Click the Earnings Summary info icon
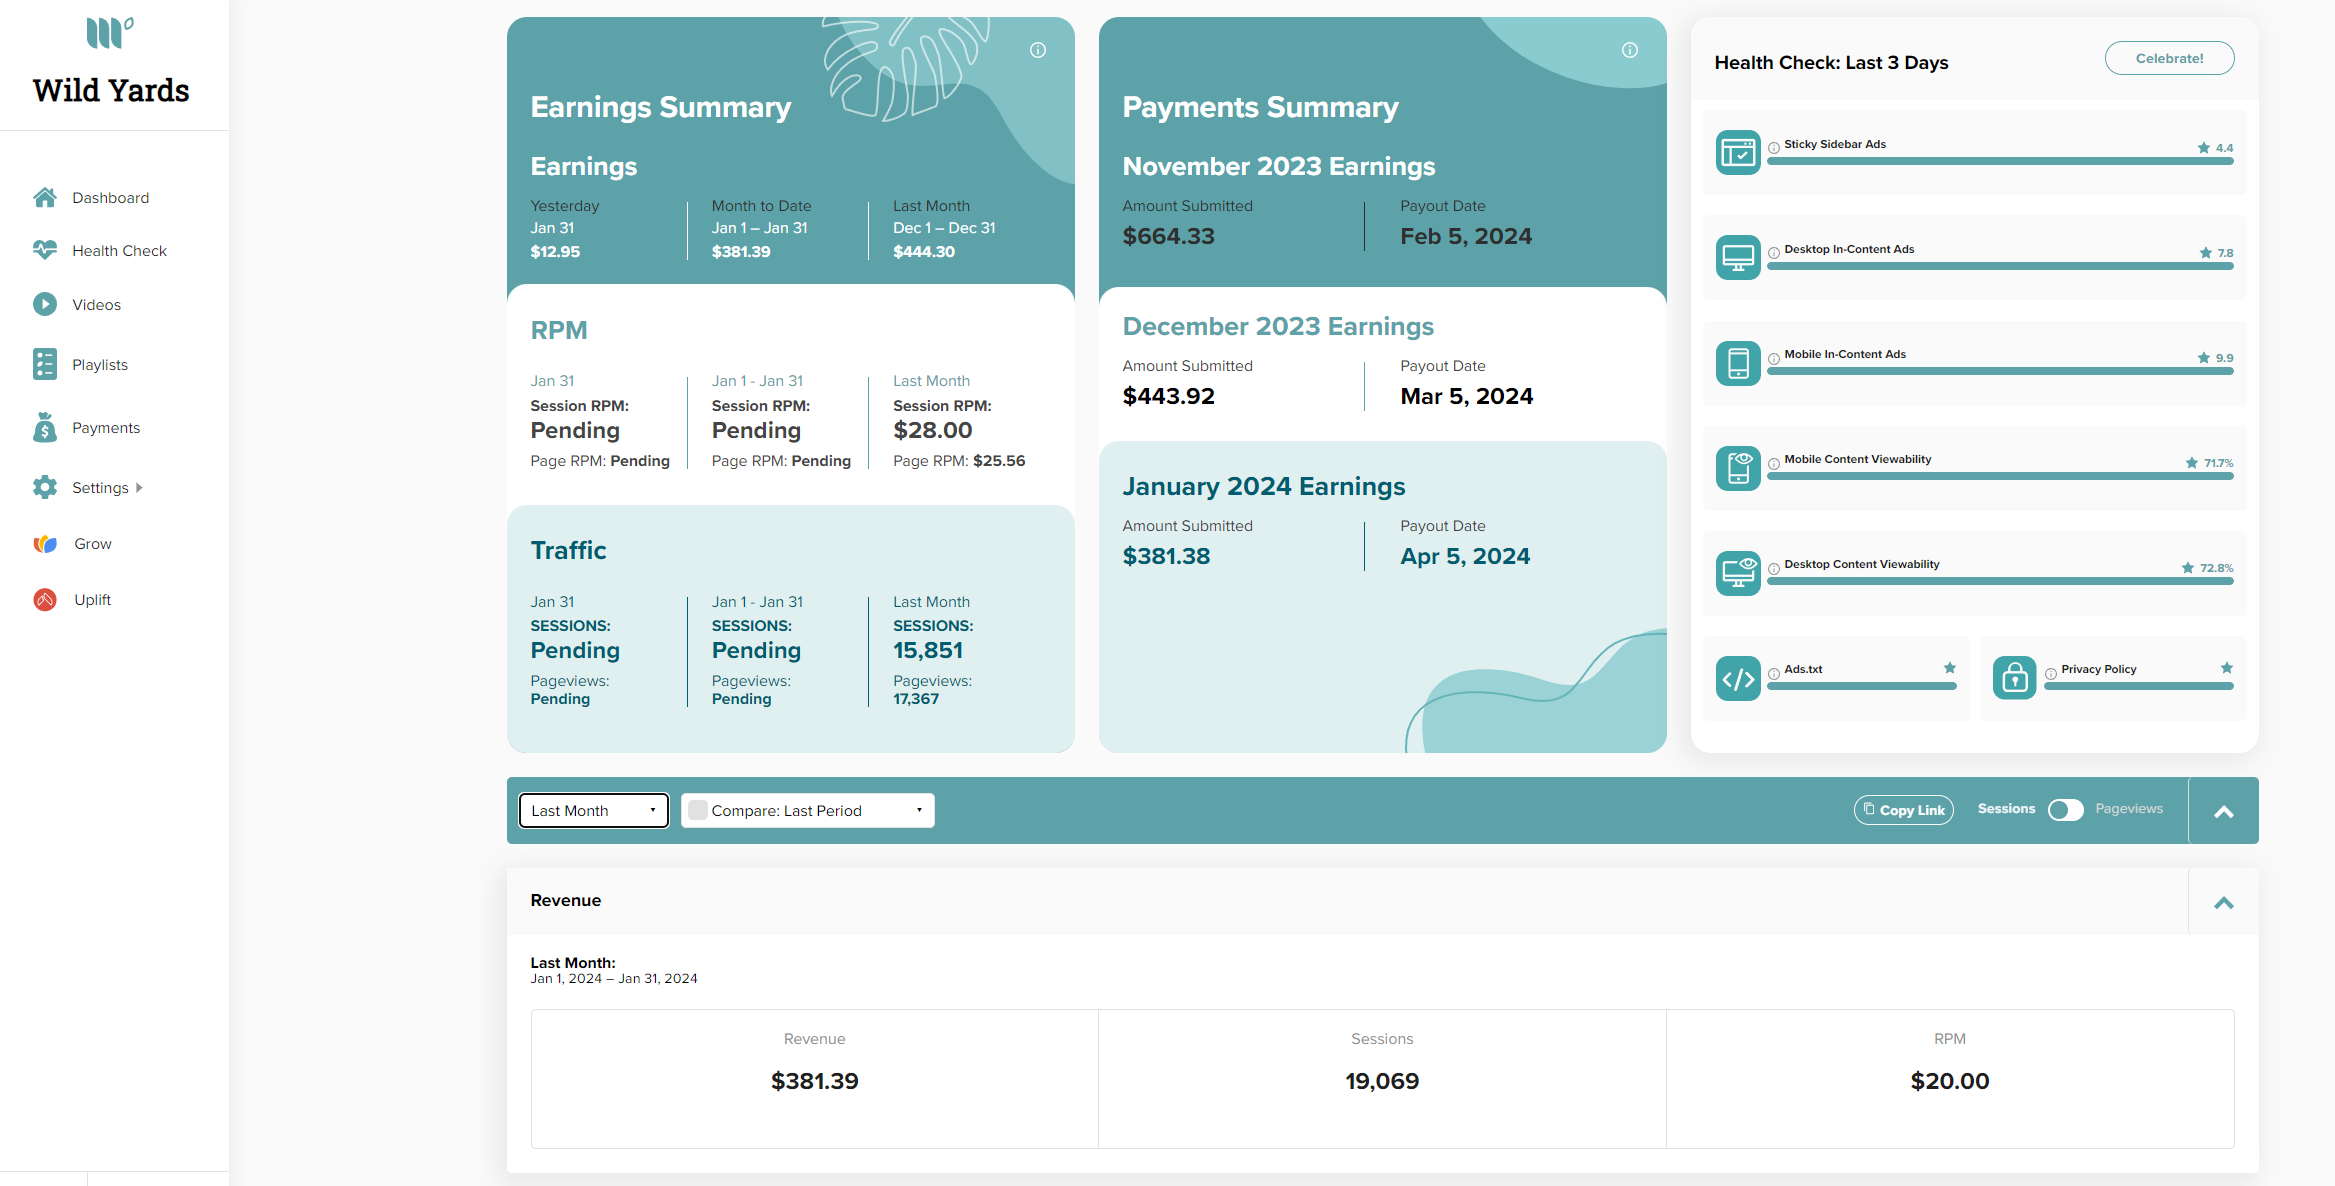2335x1186 pixels. (1038, 50)
